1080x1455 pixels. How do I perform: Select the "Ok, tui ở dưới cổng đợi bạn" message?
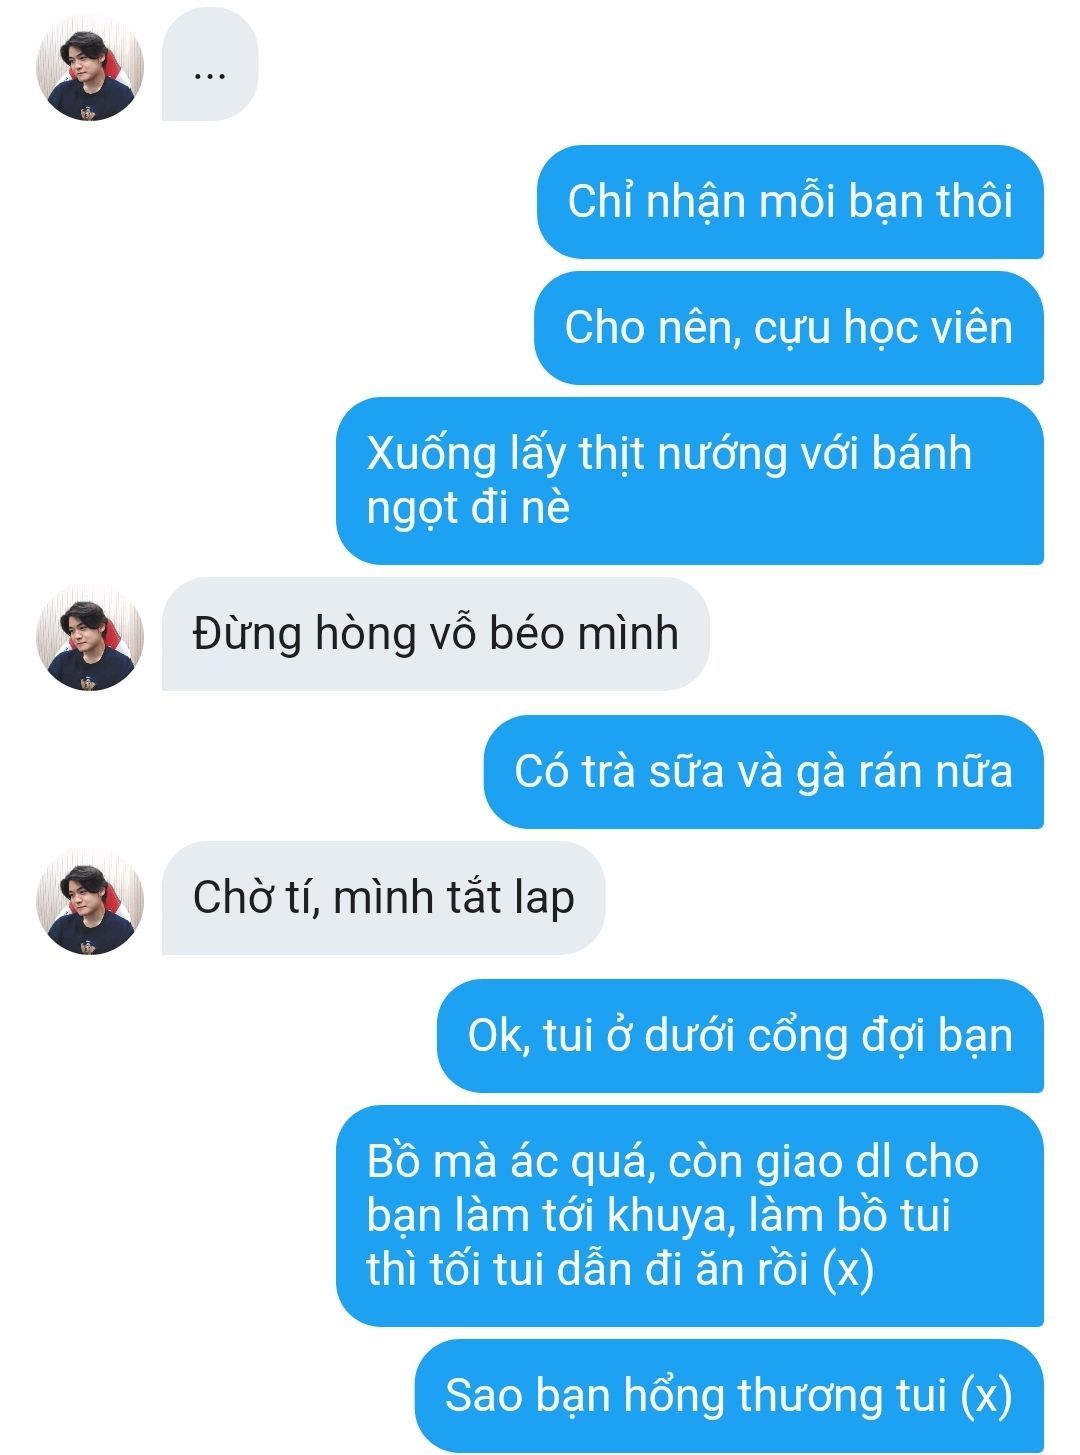[740, 1036]
